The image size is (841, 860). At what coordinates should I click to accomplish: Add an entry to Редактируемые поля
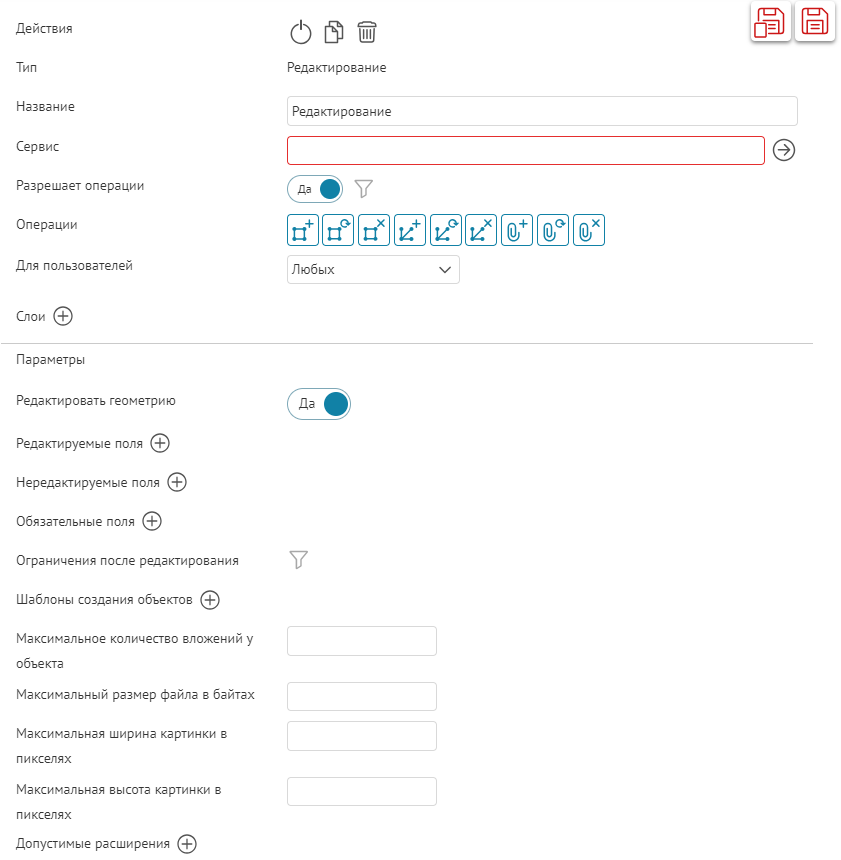tap(160, 443)
